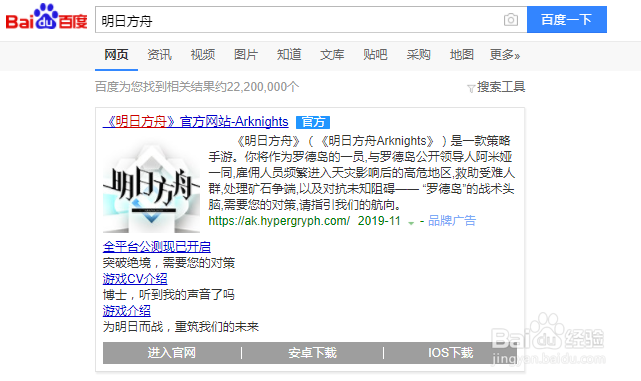Open 游戏介绍 link
Screen dimensions: 641x381
127,311
